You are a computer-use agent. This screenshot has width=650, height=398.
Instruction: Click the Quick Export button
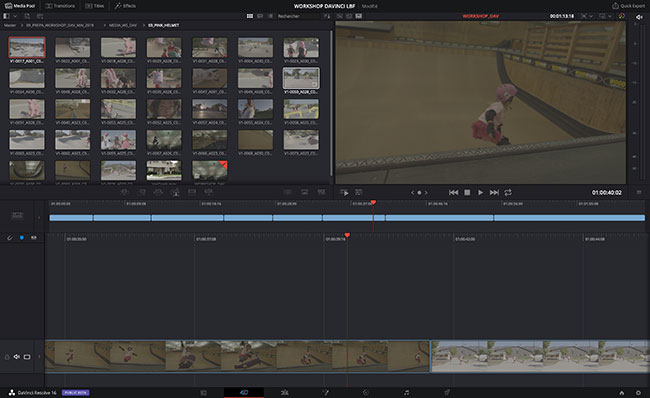click(x=628, y=6)
